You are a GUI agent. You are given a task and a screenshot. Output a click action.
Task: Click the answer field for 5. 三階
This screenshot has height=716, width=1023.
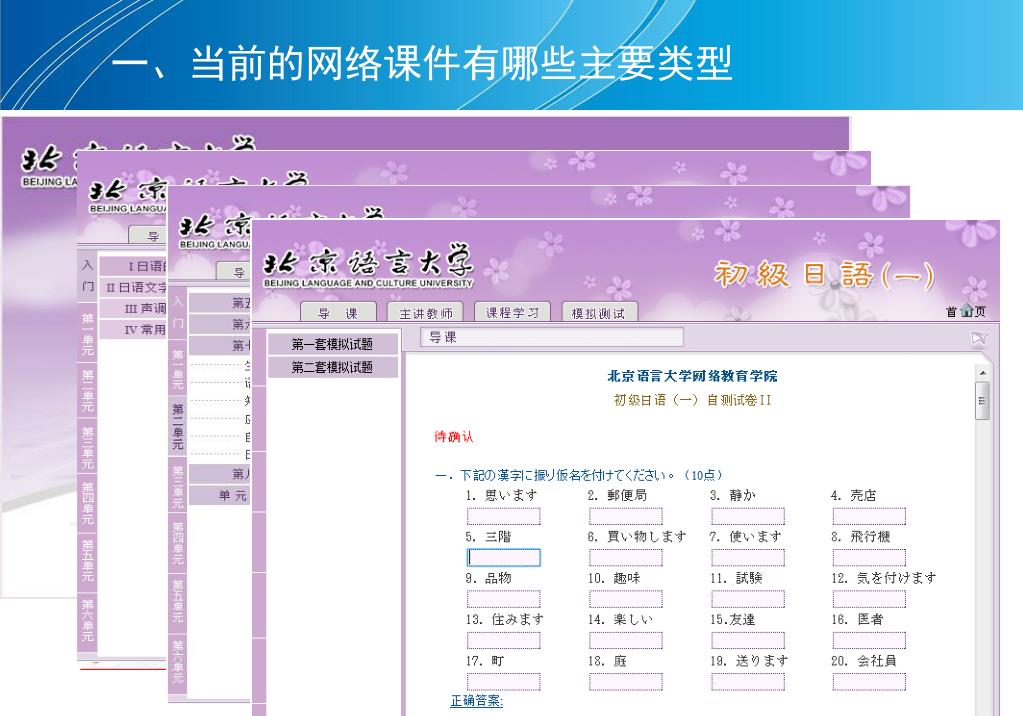point(504,557)
